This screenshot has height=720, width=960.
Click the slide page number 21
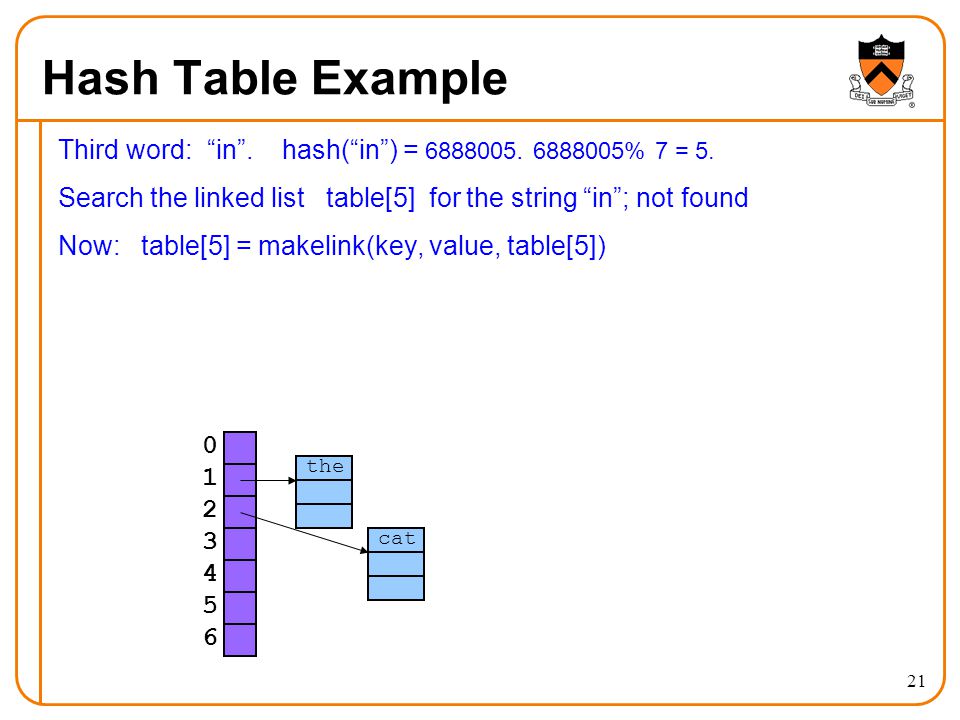916,681
